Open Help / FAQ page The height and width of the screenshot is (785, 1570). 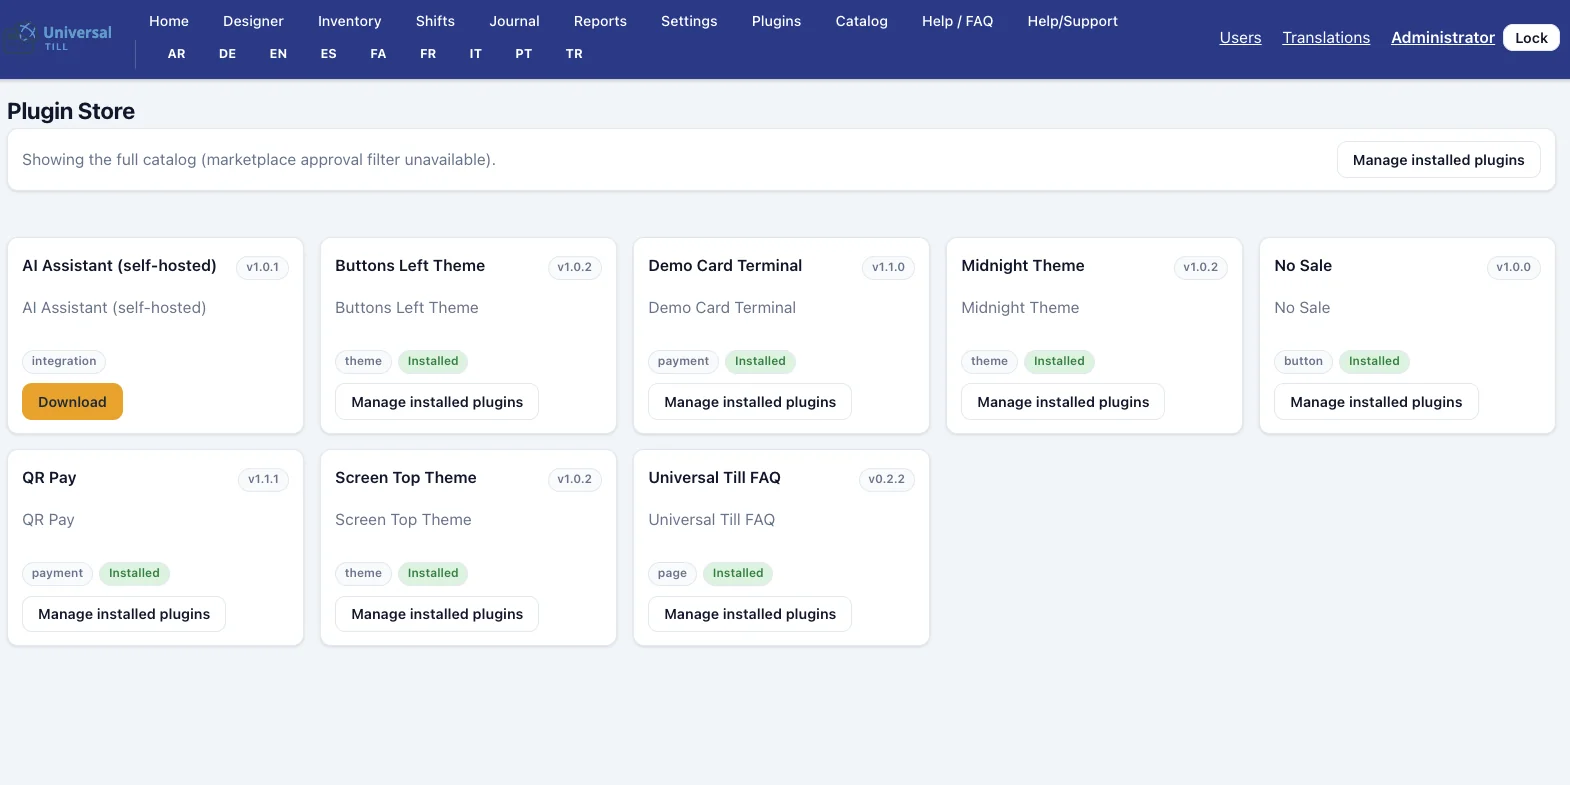[x=957, y=21]
